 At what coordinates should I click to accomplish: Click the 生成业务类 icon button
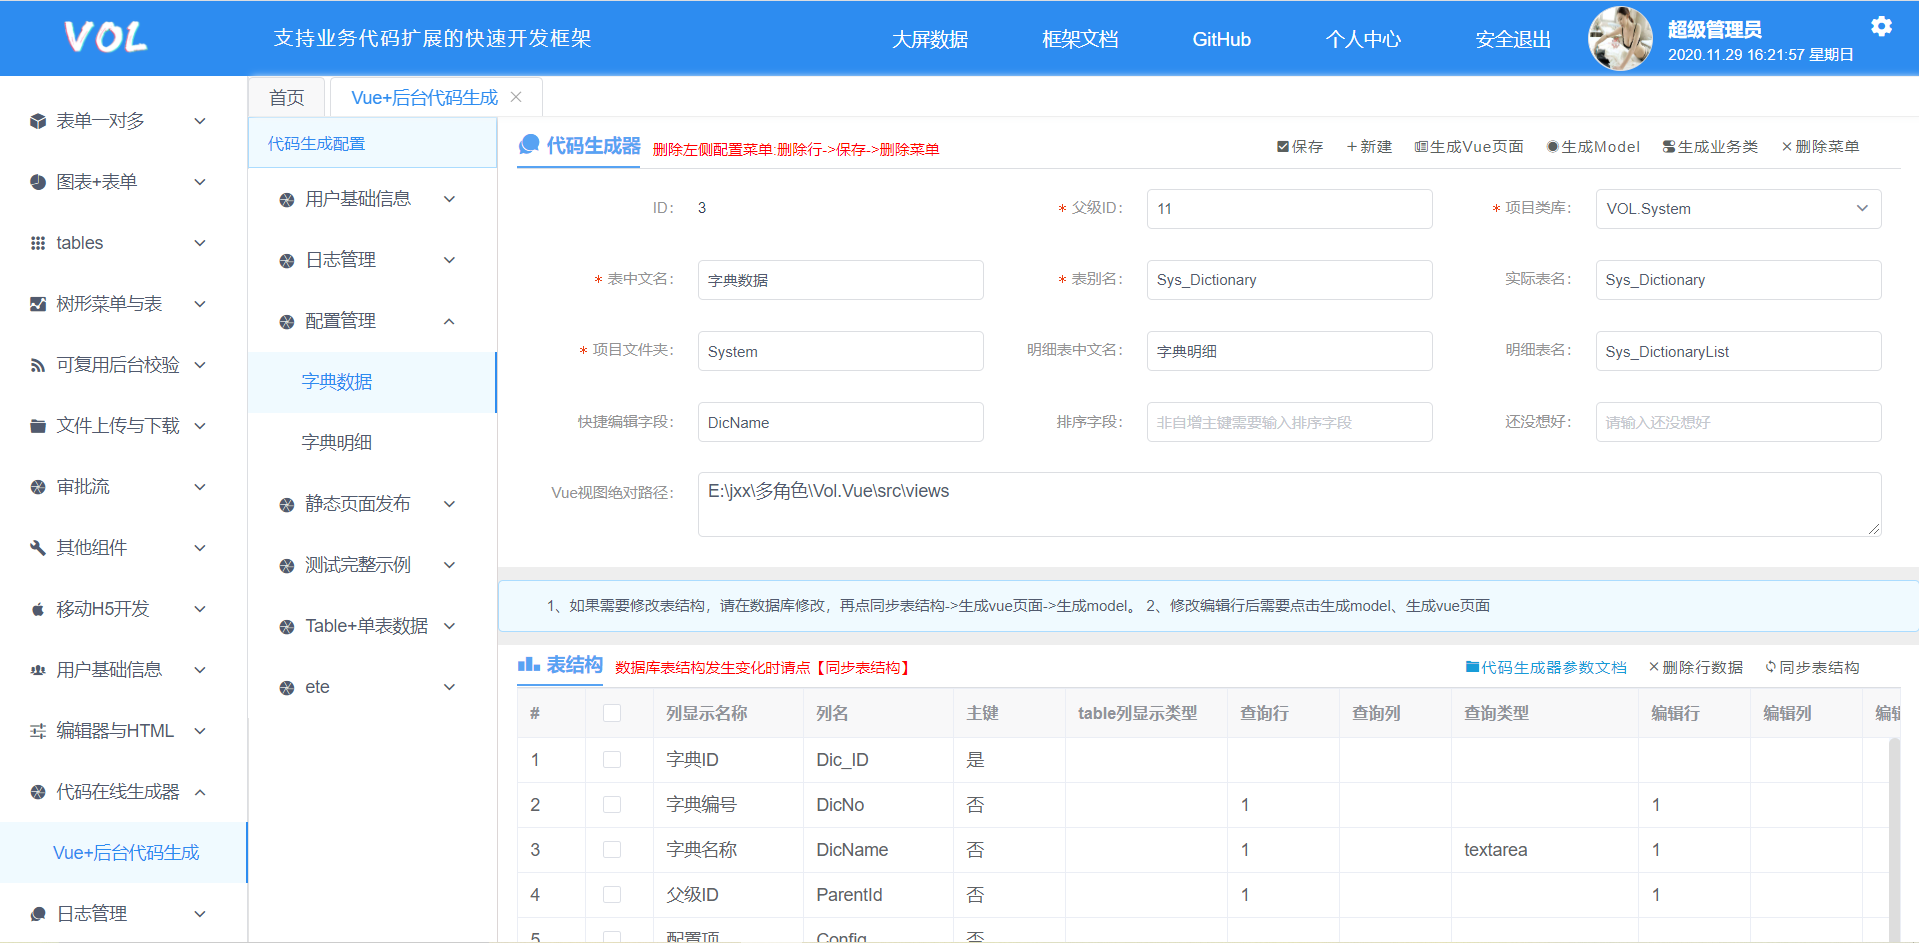pos(1668,147)
